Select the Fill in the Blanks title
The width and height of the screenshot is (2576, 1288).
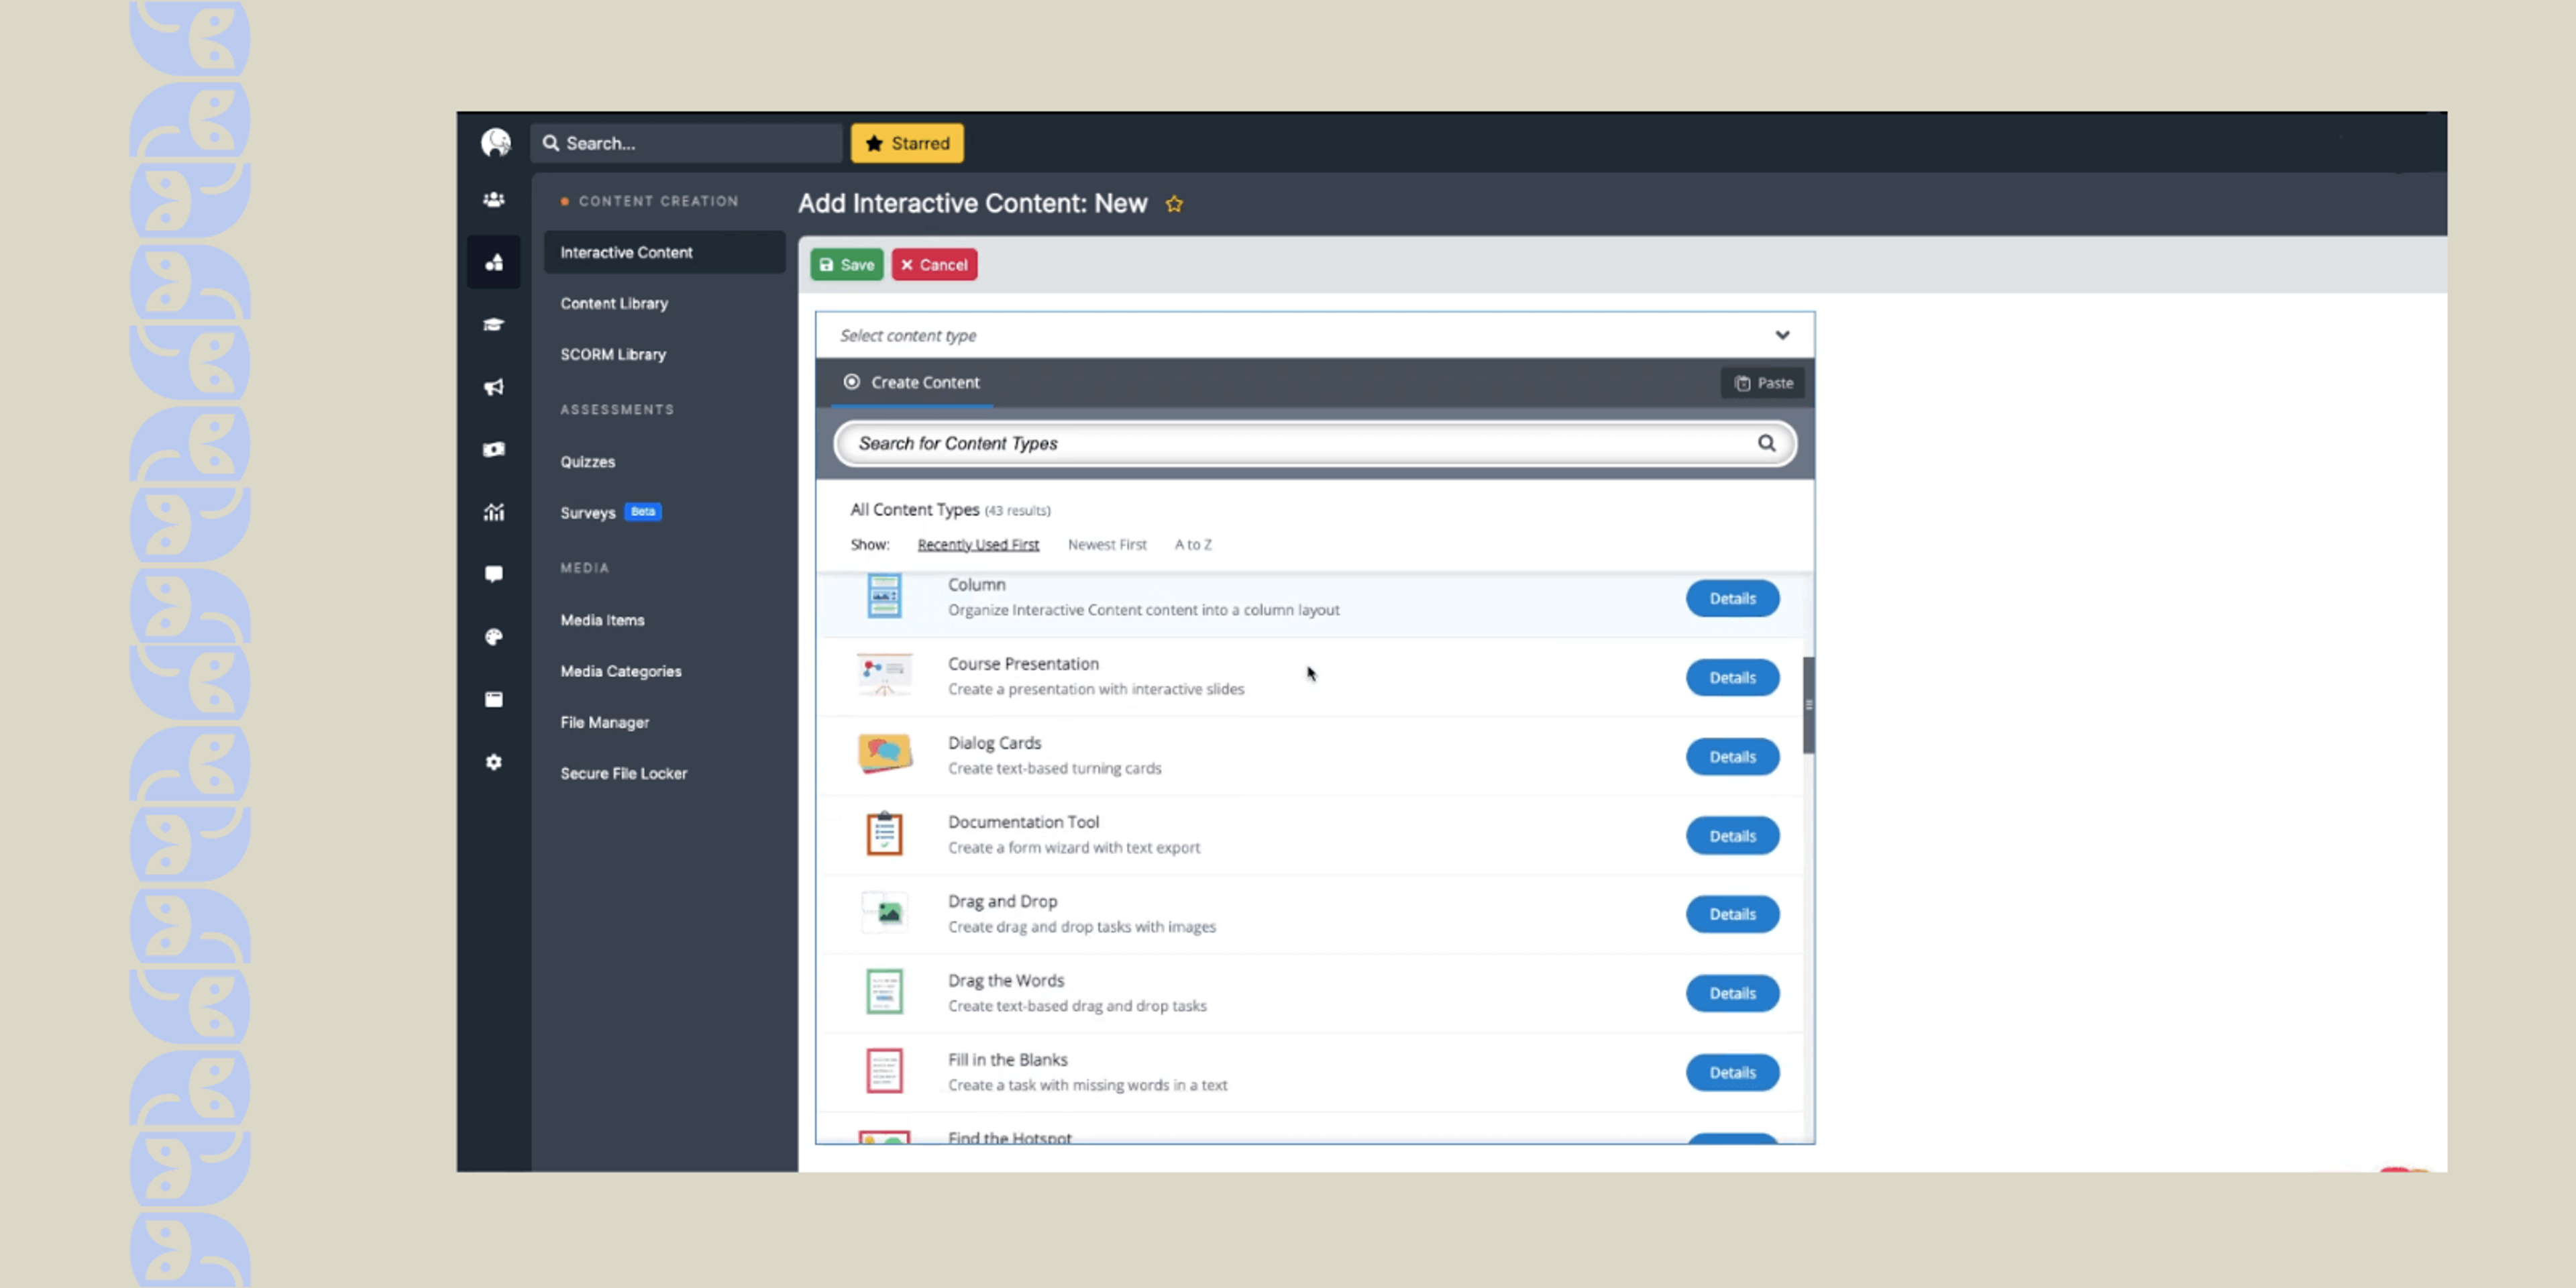[x=1008, y=1059]
